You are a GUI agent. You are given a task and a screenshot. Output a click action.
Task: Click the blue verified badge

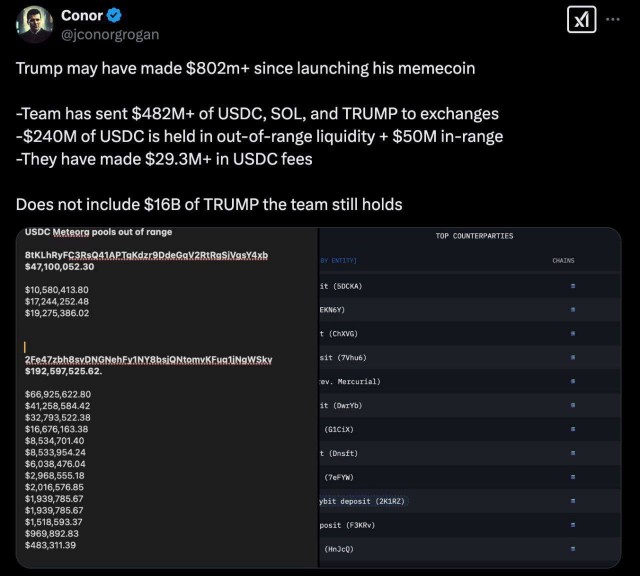tap(115, 16)
